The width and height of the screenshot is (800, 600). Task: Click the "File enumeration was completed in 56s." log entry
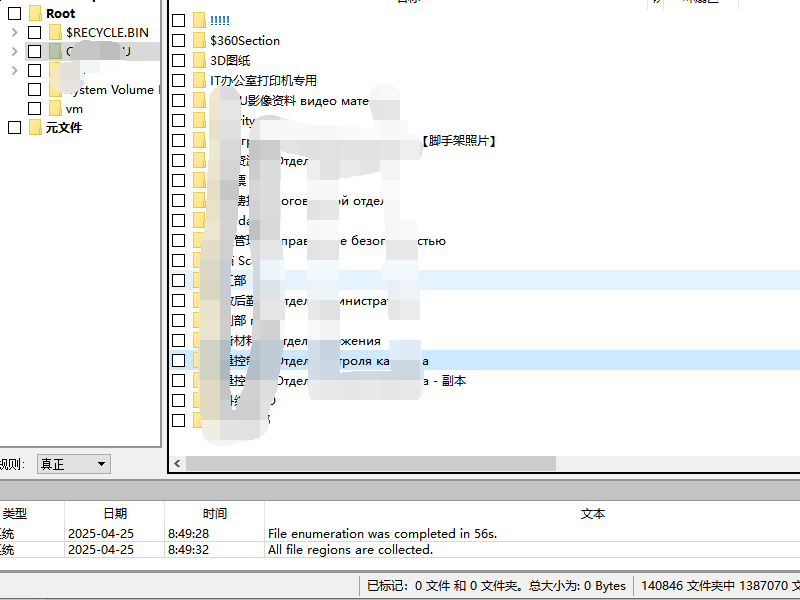(x=383, y=534)
